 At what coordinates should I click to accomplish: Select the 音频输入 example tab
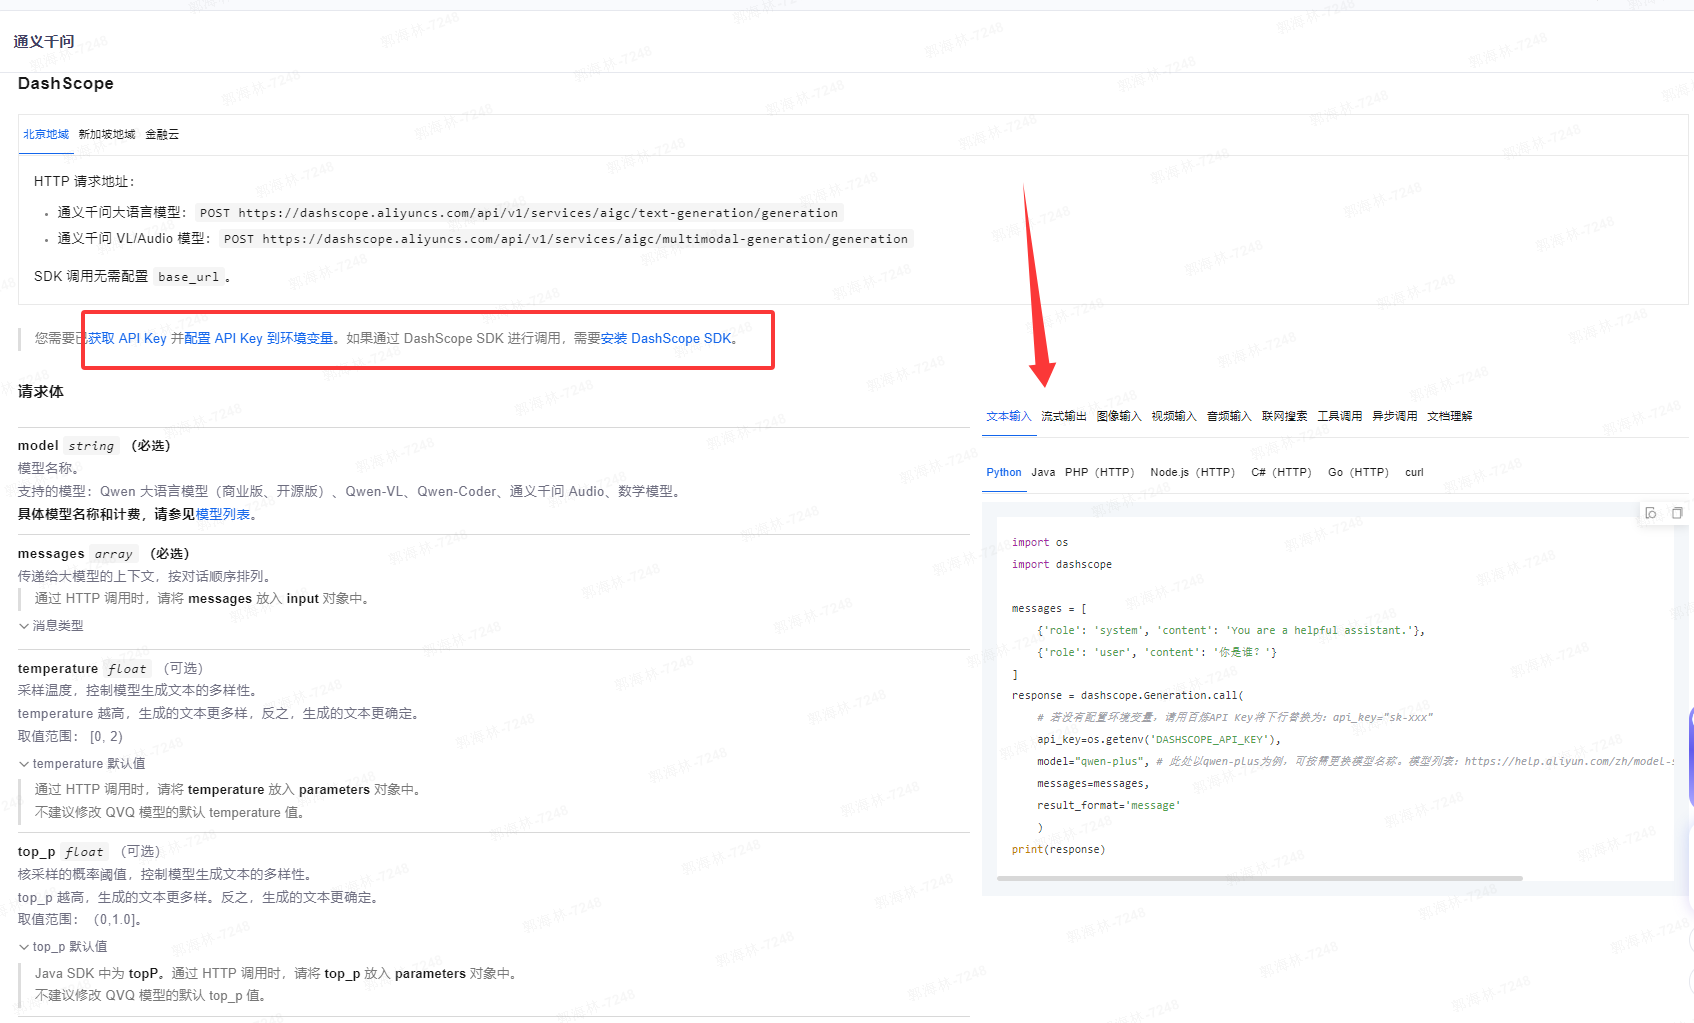[x=1229, y=416]
